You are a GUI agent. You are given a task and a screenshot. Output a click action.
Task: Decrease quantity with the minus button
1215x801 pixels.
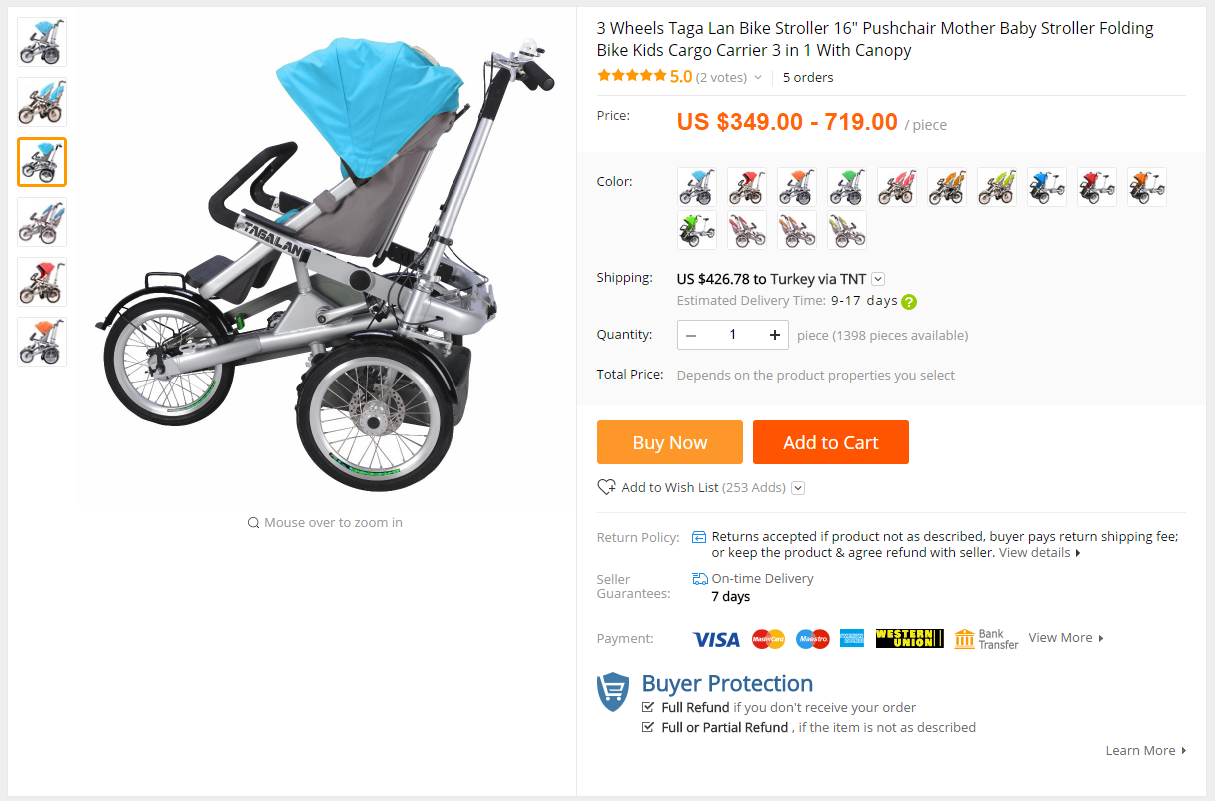click(x=692, y=335)
